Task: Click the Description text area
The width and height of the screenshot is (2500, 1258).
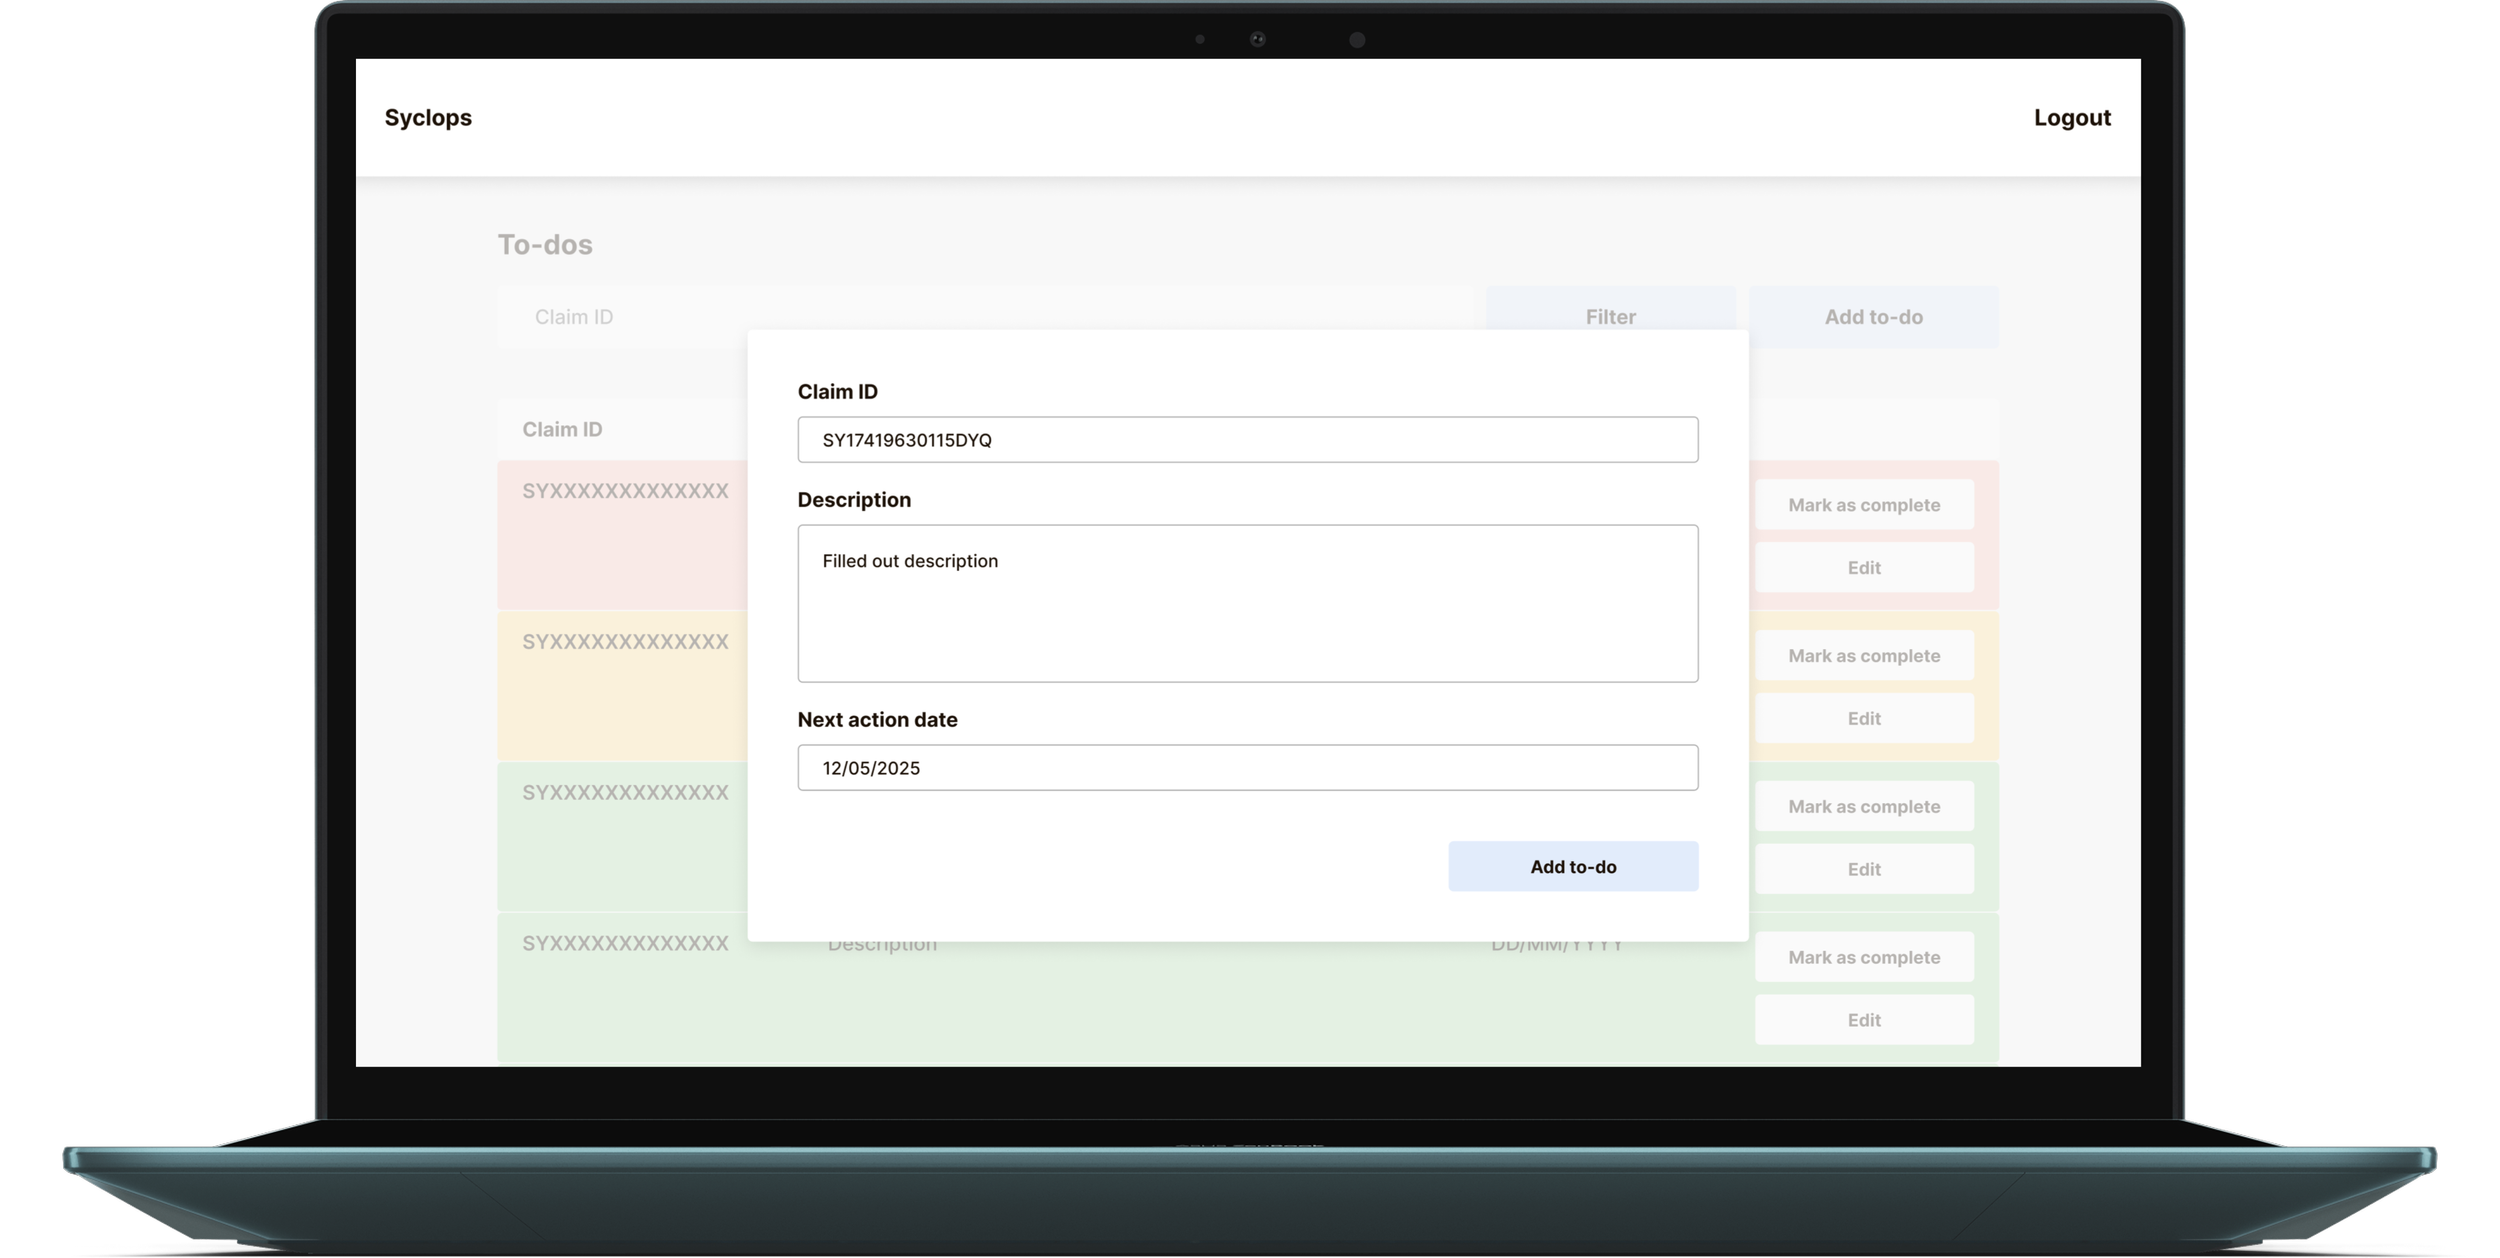Action: click(x=1247, y=603)
